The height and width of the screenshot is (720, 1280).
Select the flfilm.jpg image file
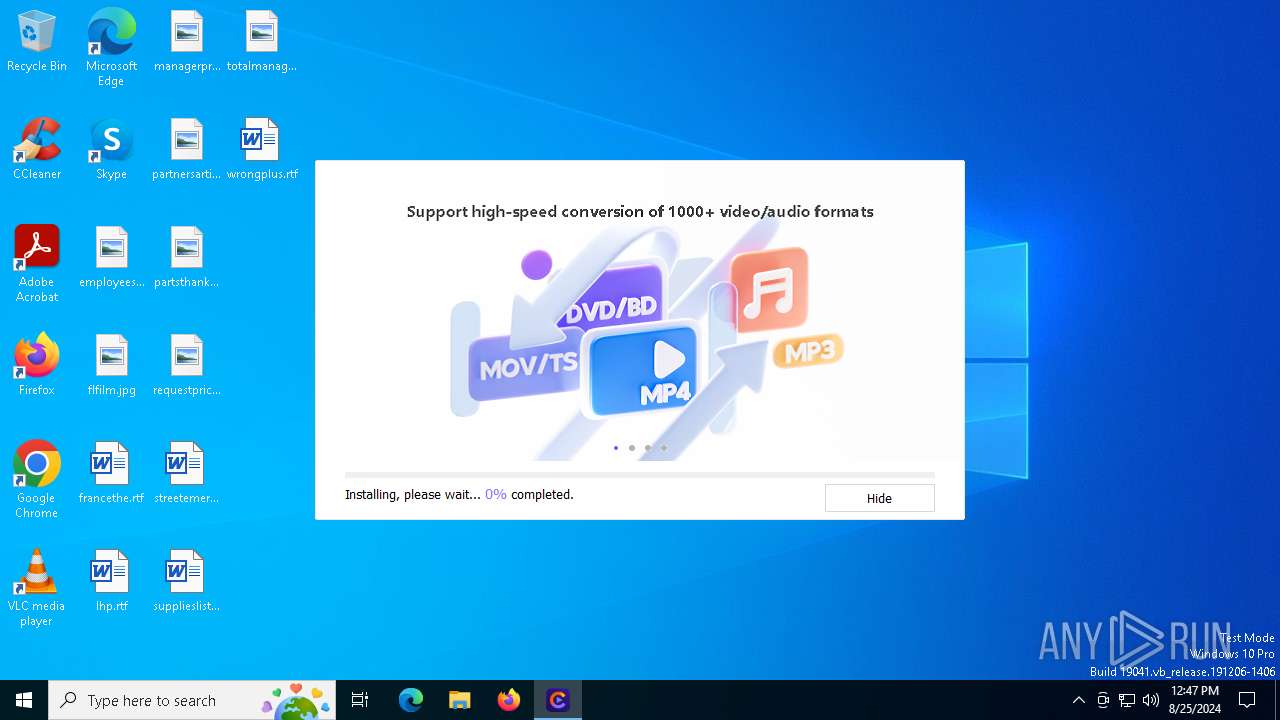click(x=111, y=366)
